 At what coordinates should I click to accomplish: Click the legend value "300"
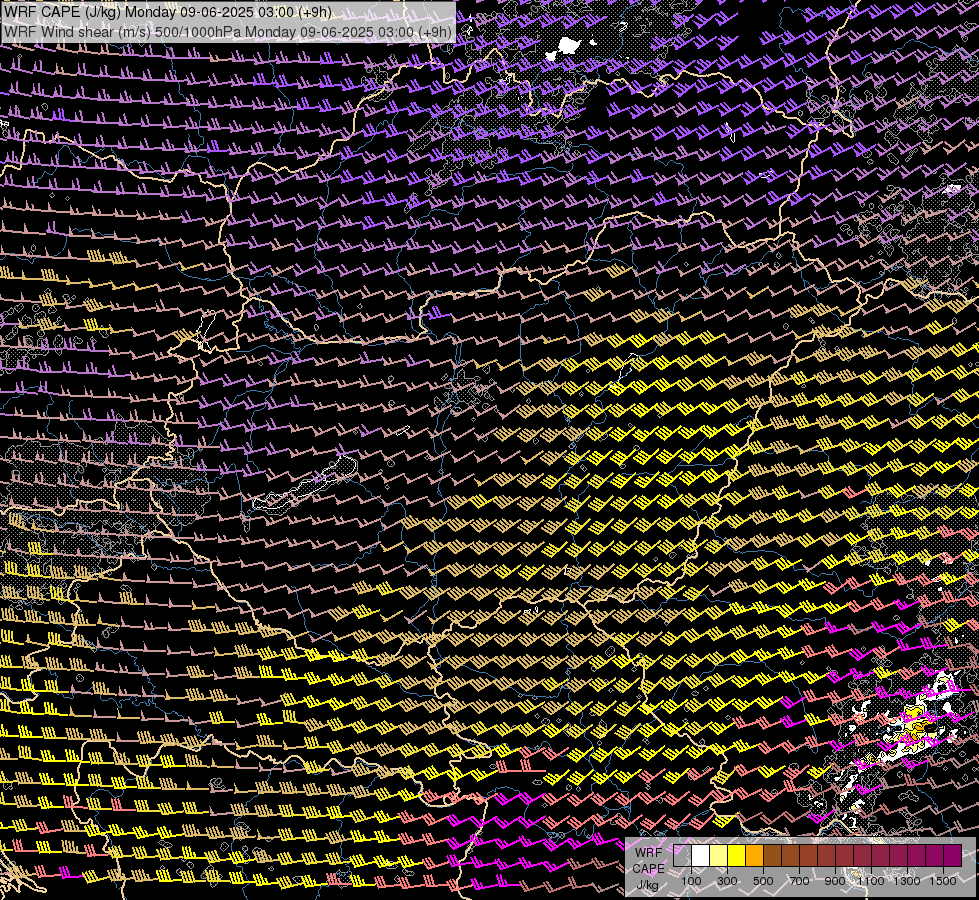coord(727,881)
